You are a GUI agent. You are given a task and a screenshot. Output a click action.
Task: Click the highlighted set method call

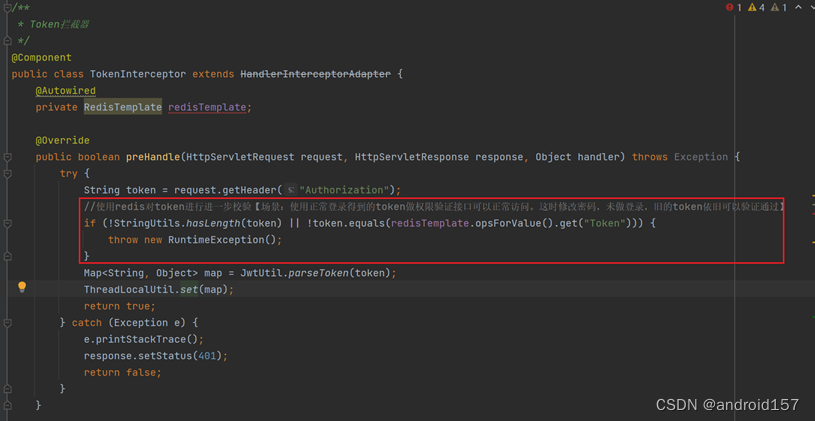pyautogui.click(x=189, y=290)
